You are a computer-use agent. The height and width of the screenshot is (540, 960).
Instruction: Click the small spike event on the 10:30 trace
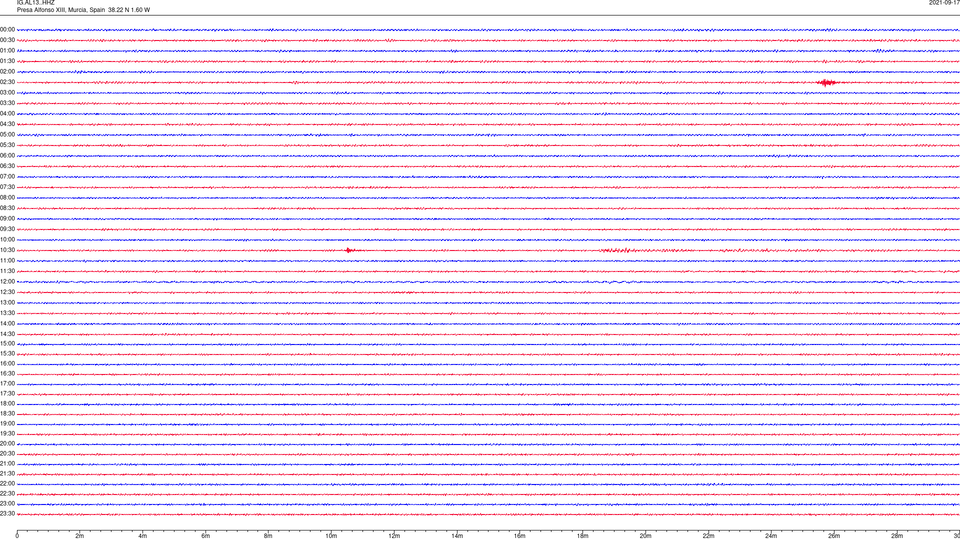click(x=348, y=250)
